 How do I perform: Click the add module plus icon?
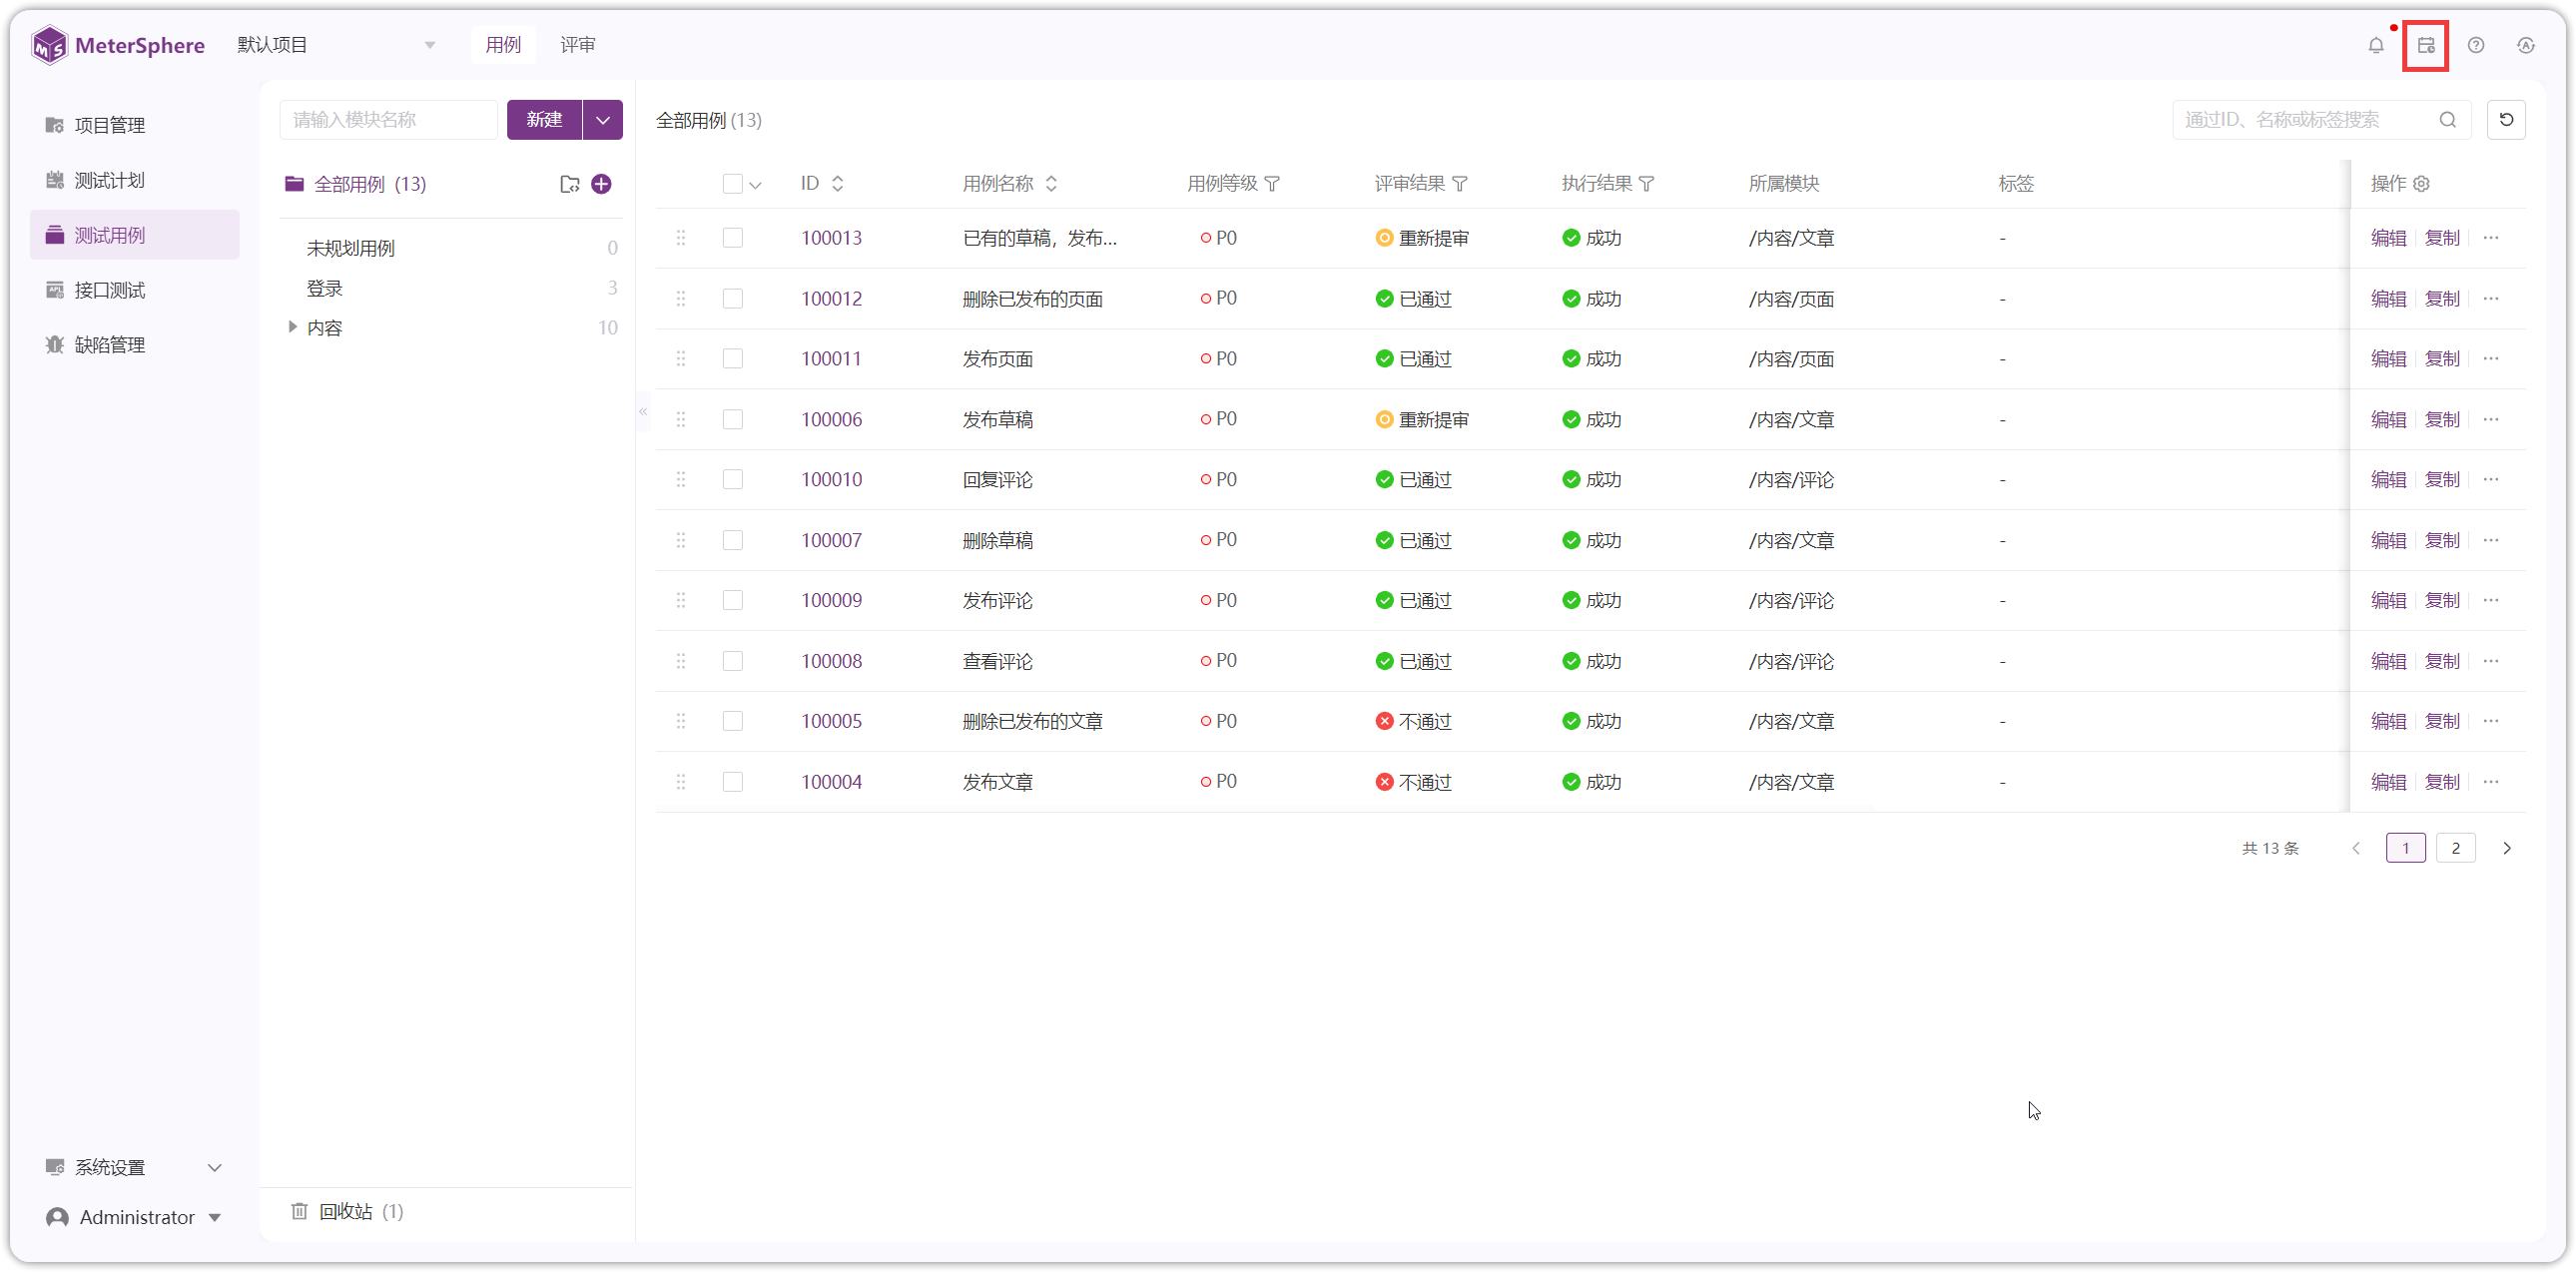pos(601,184)
